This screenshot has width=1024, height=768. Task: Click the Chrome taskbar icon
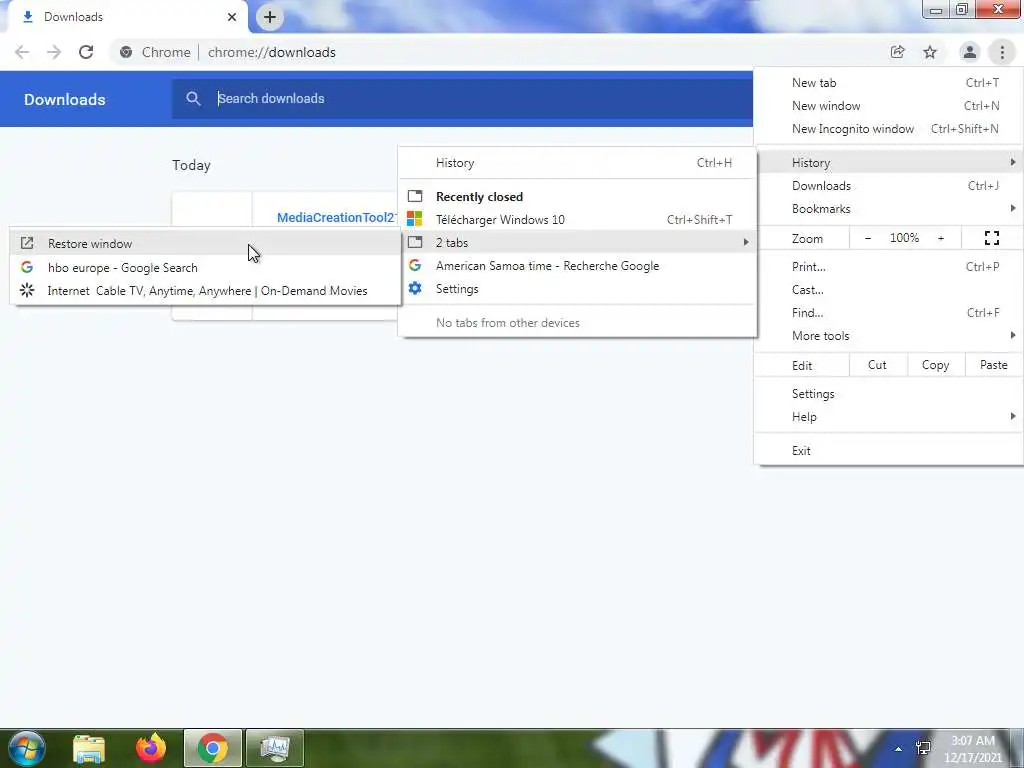click(x=213, y=748)
